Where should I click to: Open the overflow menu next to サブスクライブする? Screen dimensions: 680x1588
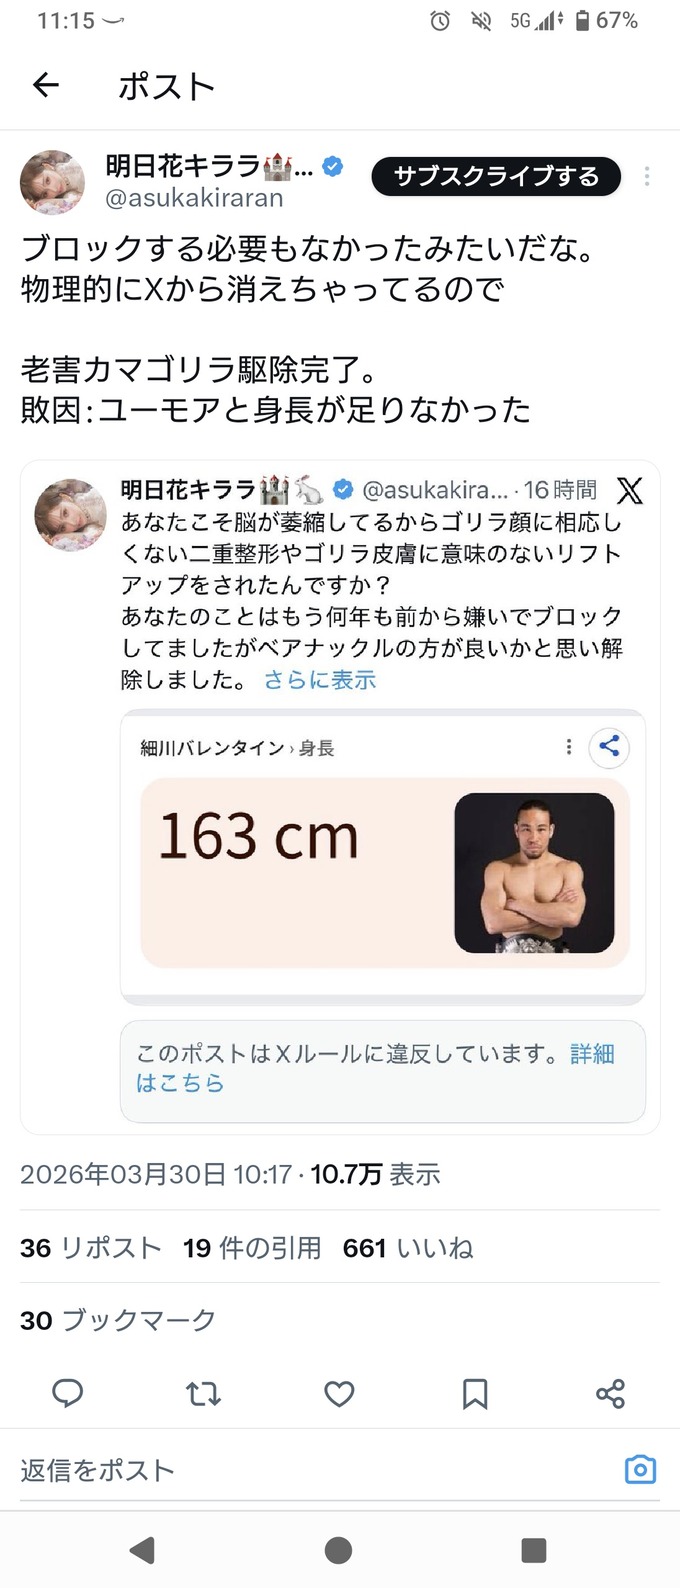click(x=647, y=177)
